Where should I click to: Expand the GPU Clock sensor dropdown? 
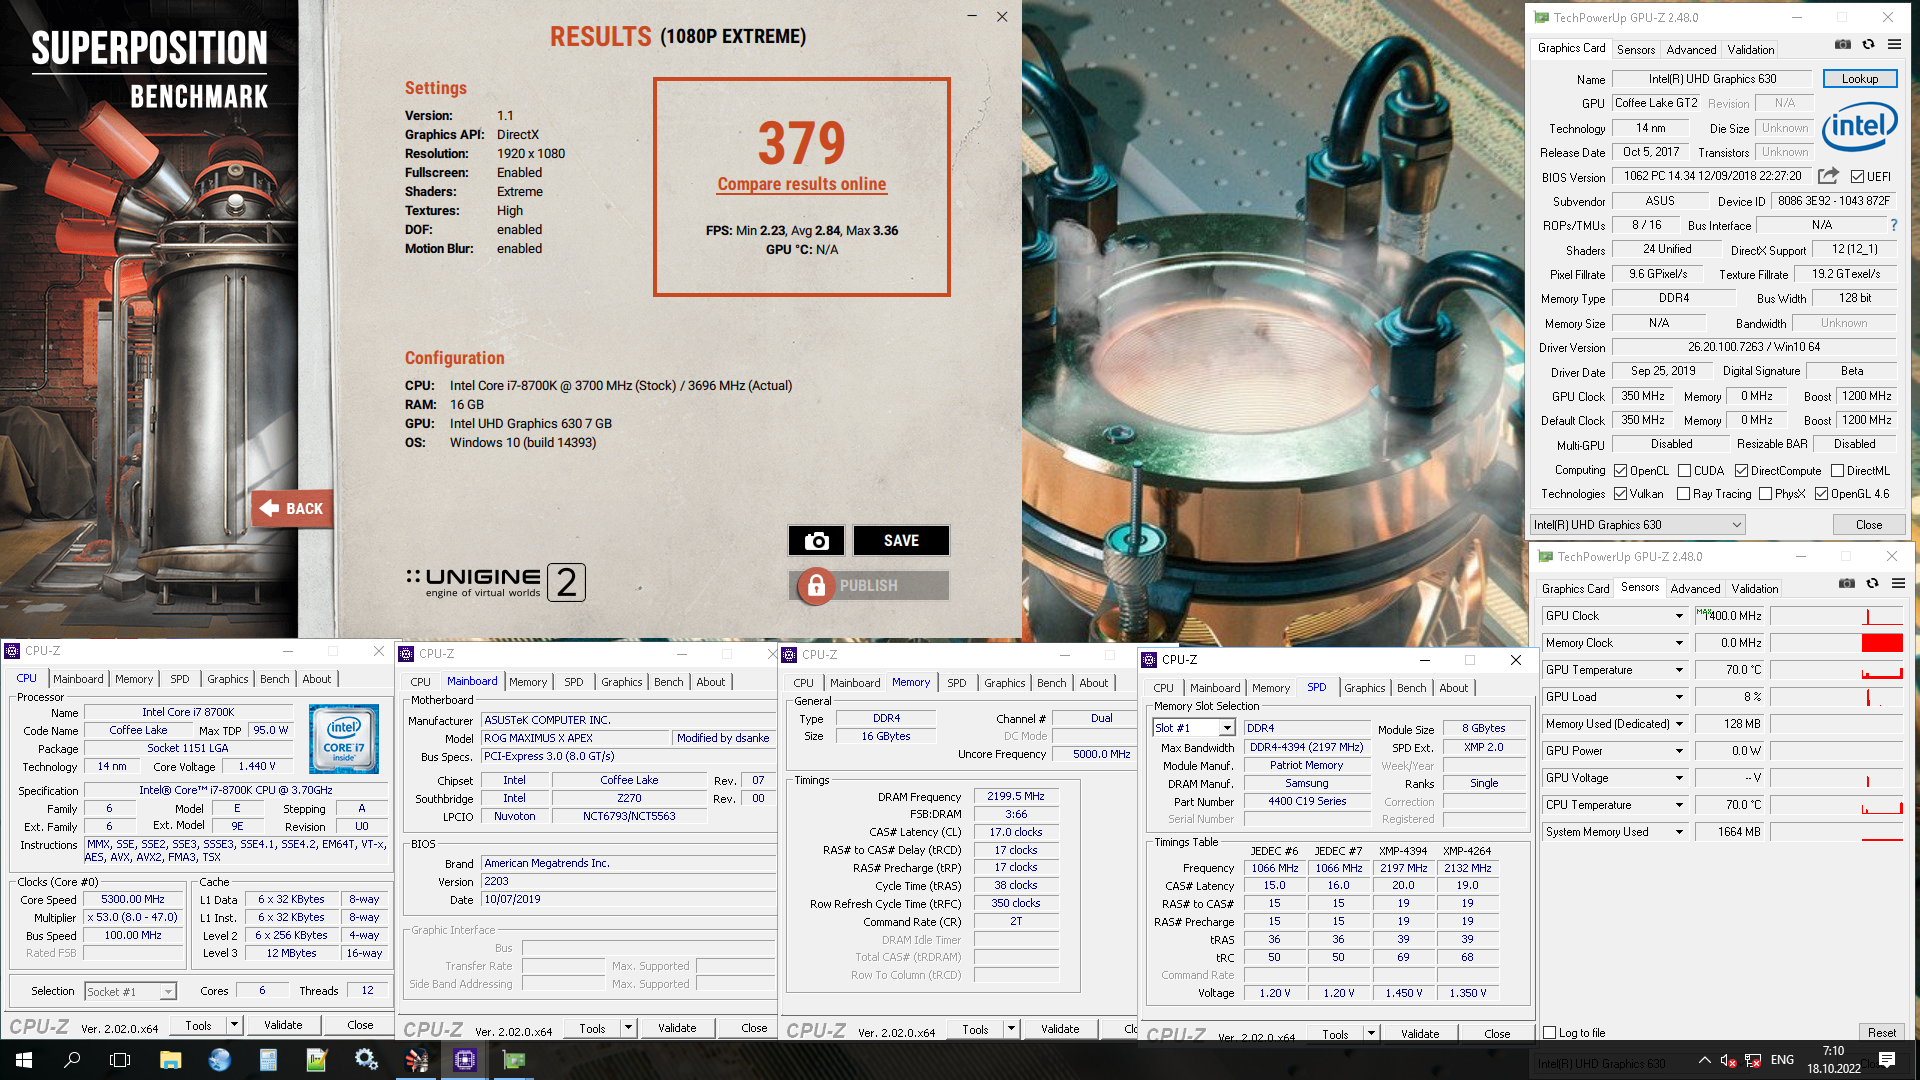coord(1679,616)
